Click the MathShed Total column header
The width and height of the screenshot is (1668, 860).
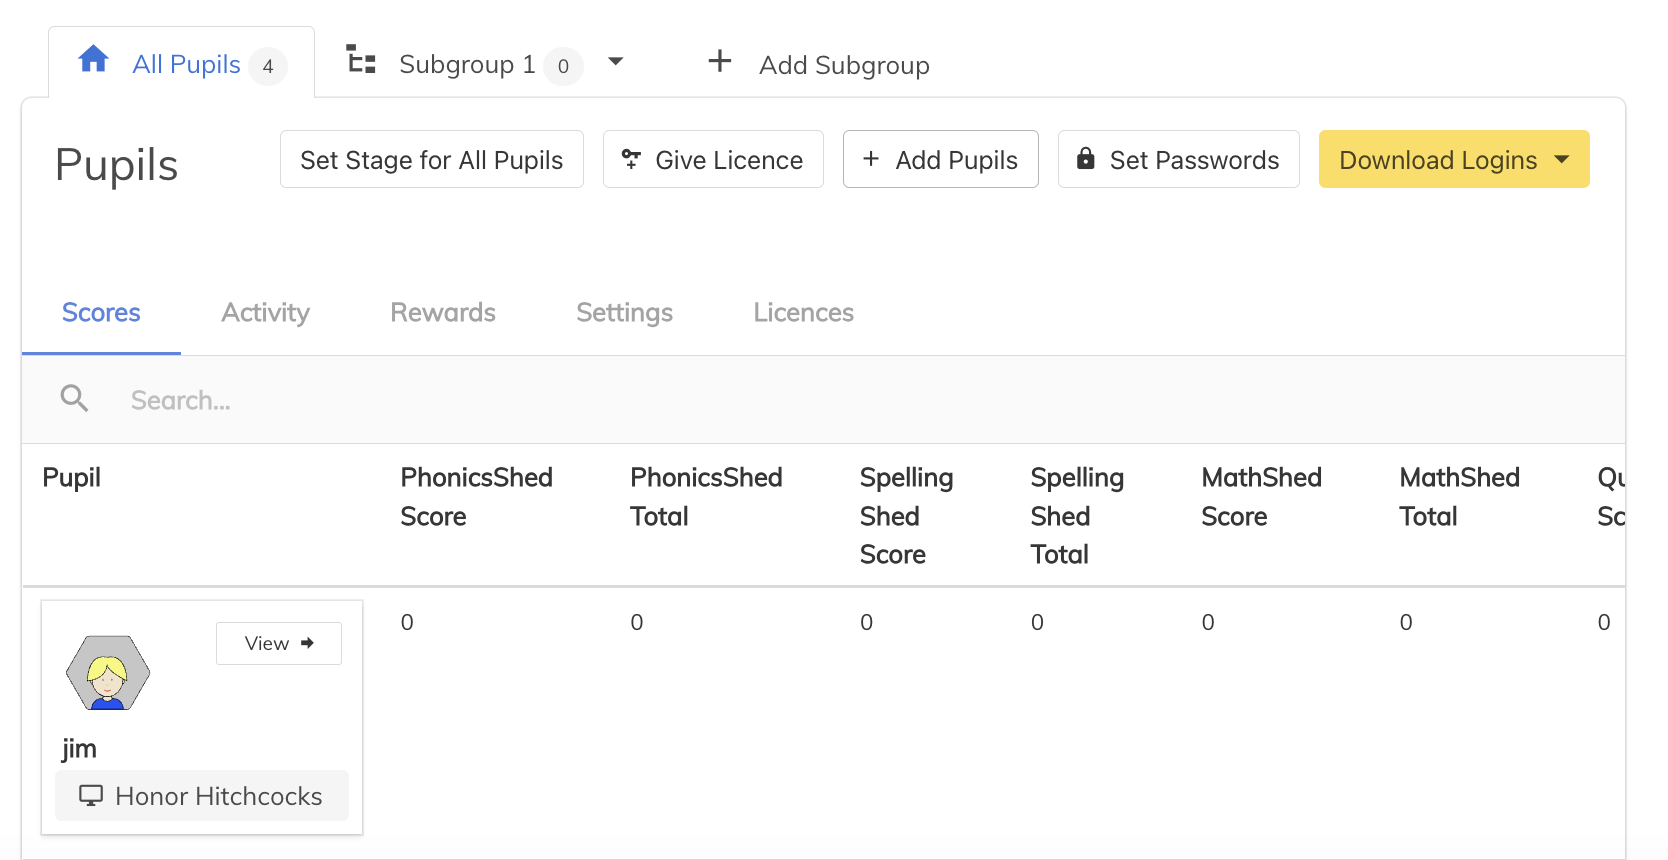tap(1459, 497)
